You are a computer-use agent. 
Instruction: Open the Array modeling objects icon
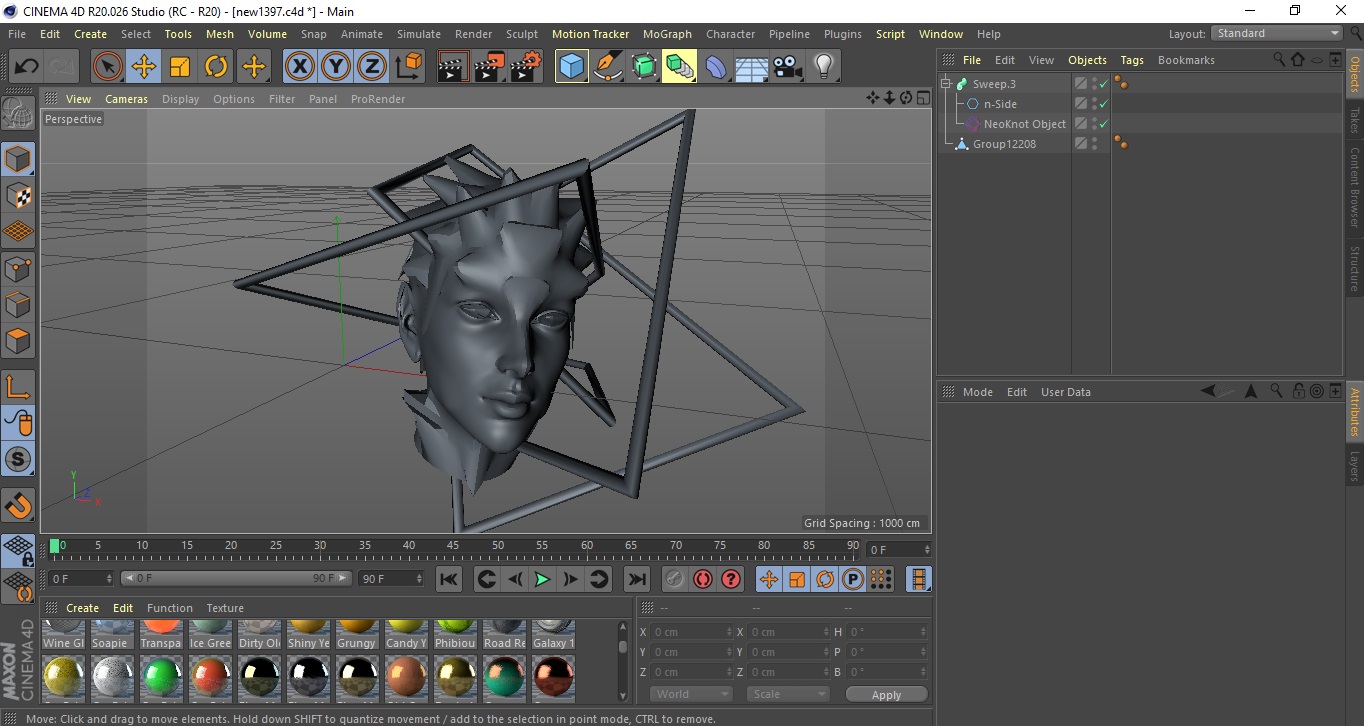click(x=680, y=67)
